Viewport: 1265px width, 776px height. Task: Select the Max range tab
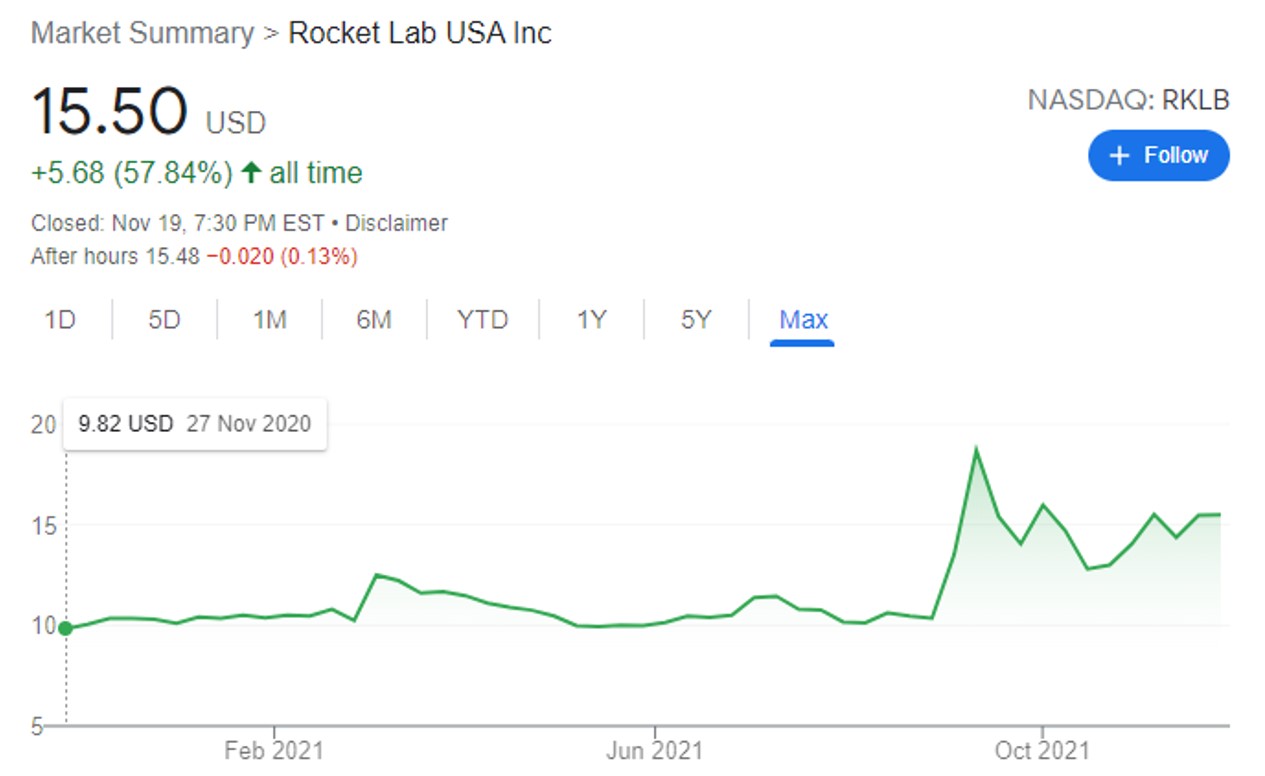click(x=803, y=320)
